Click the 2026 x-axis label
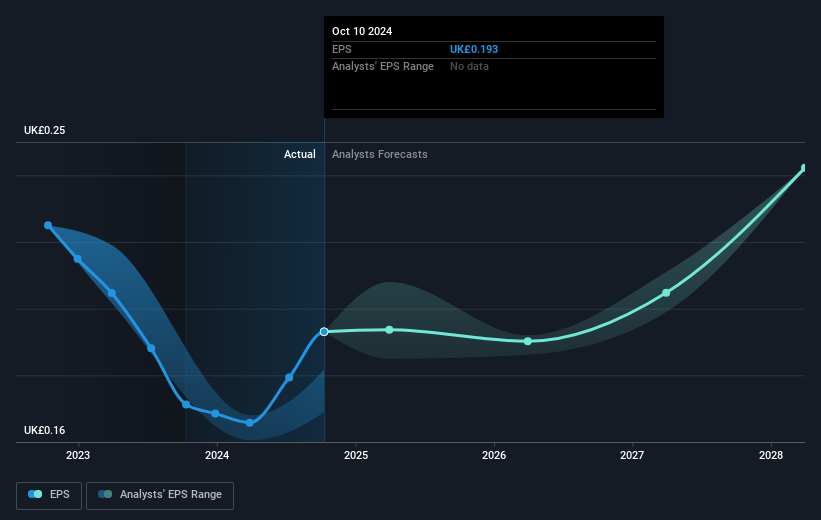Image resolution: width=821 pixels, height=520 pixels. (x=494, y=455)
